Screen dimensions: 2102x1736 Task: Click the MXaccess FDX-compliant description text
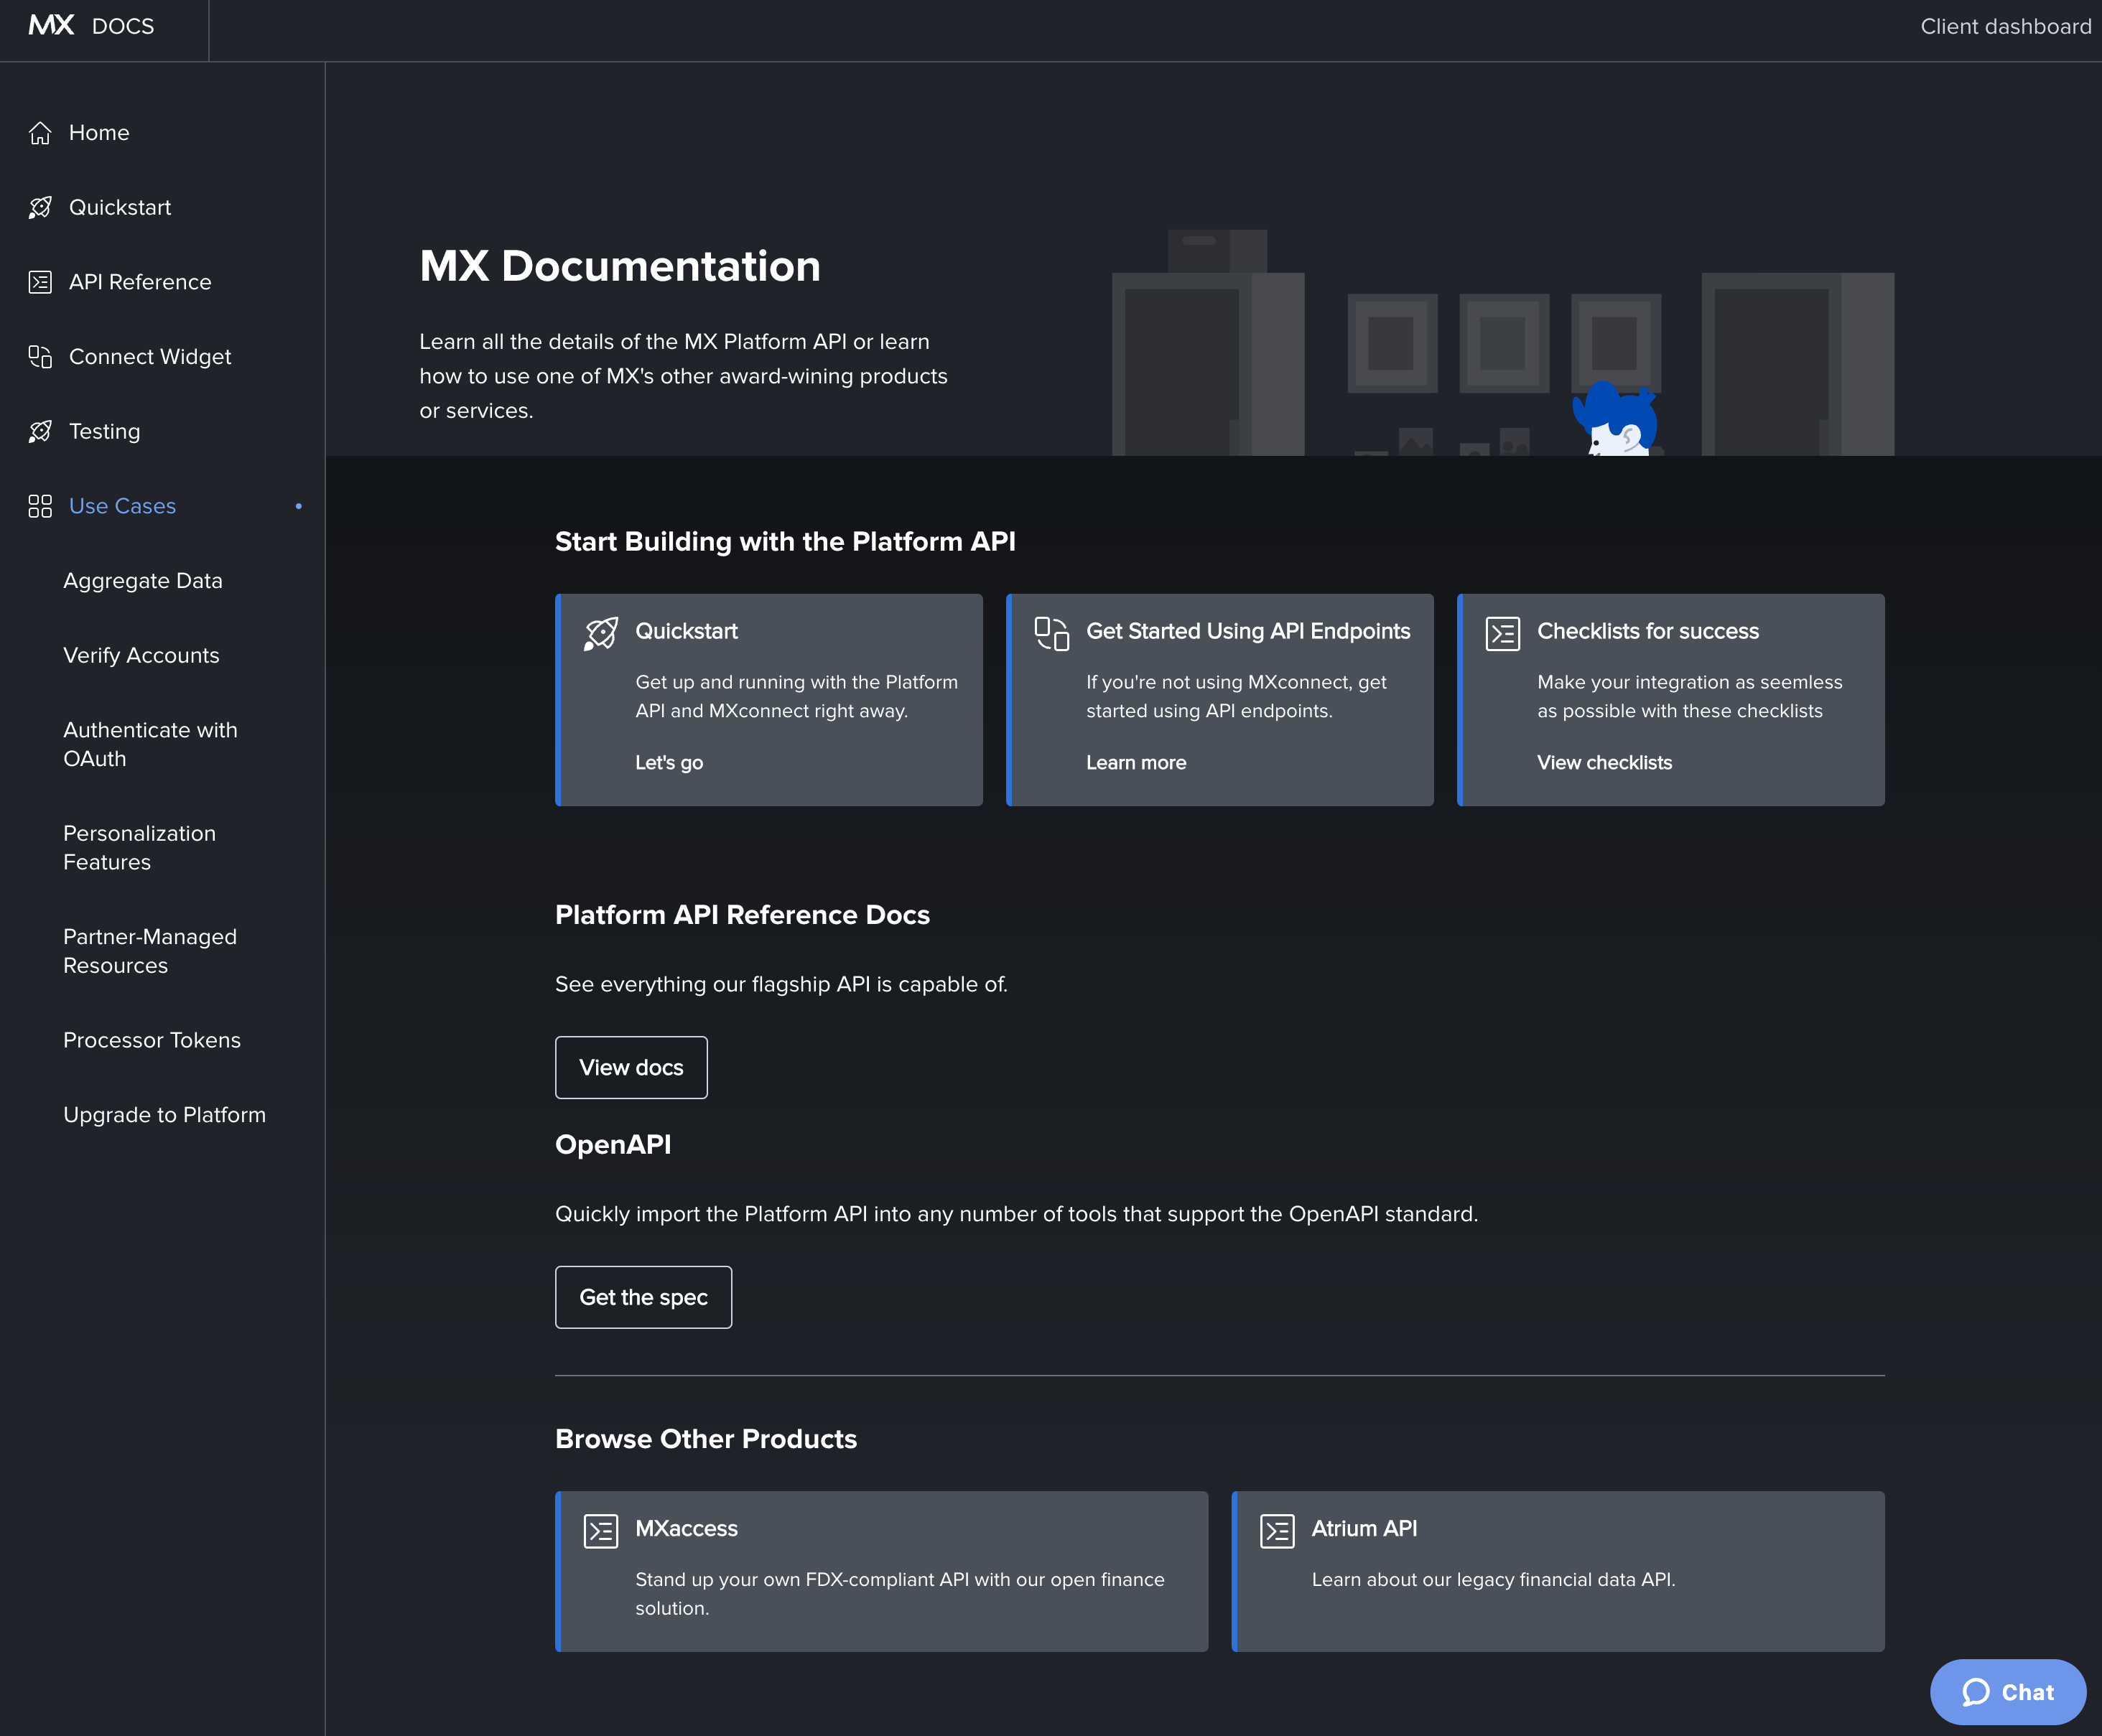[900, 1593]
